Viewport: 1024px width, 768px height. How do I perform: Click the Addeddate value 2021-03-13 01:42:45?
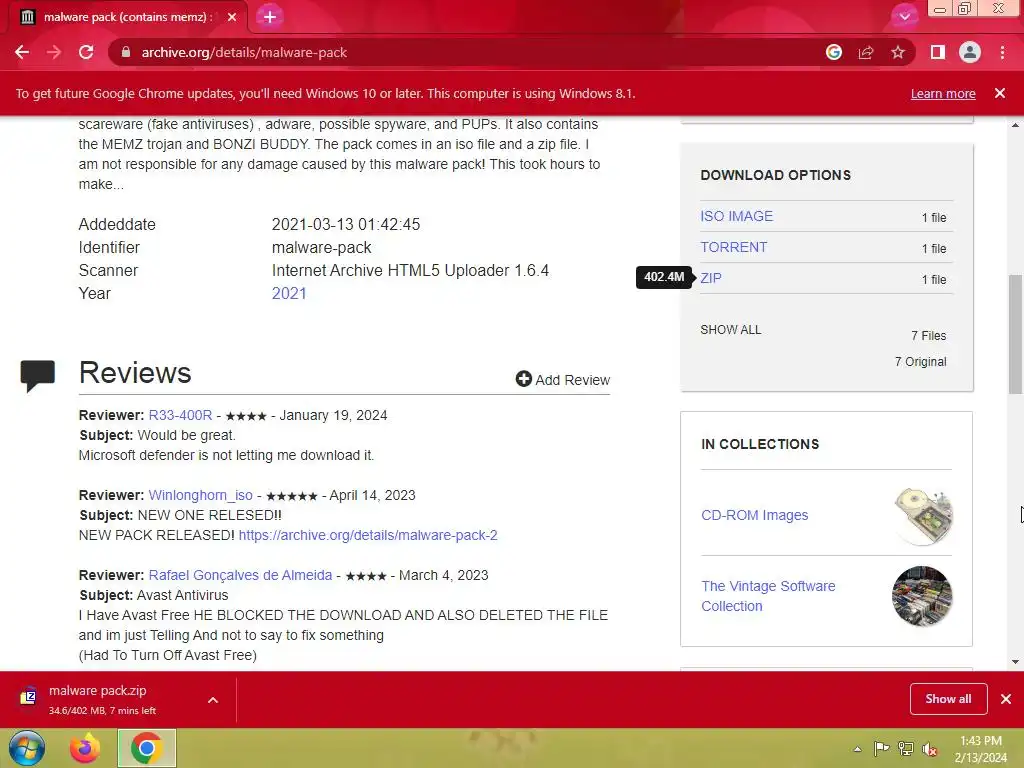(x=345, y=224)
